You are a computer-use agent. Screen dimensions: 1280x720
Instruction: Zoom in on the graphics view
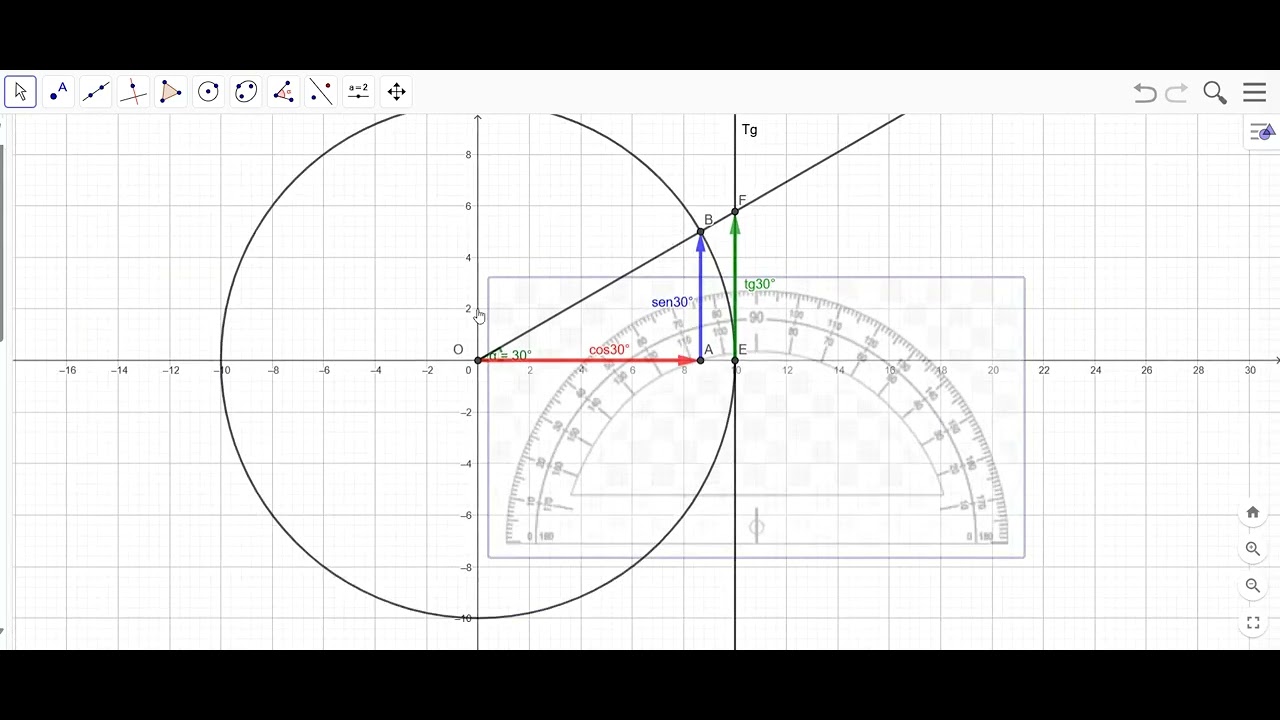1253,549
